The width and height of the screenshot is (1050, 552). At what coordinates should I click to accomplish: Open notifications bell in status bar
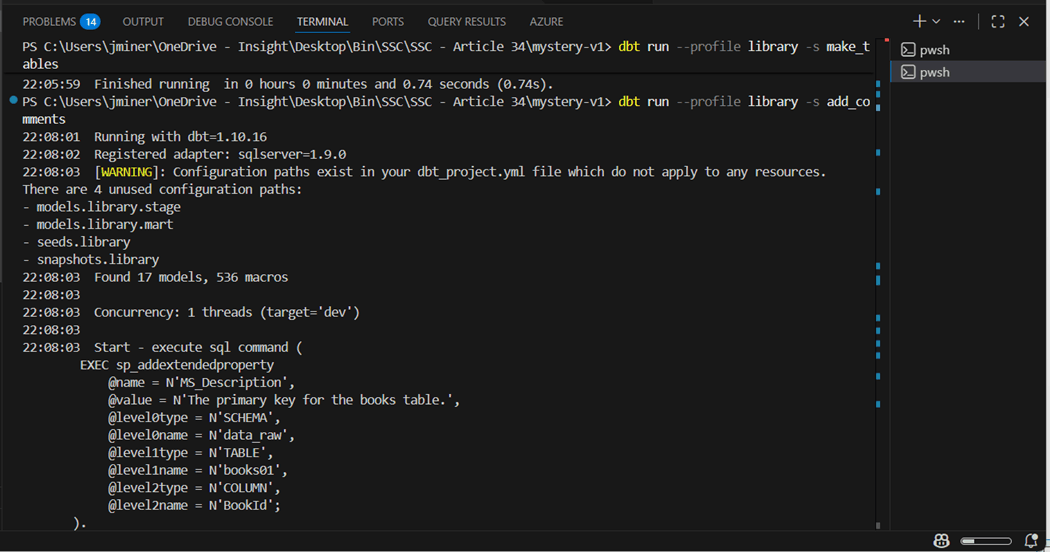tap(1031, 541)
